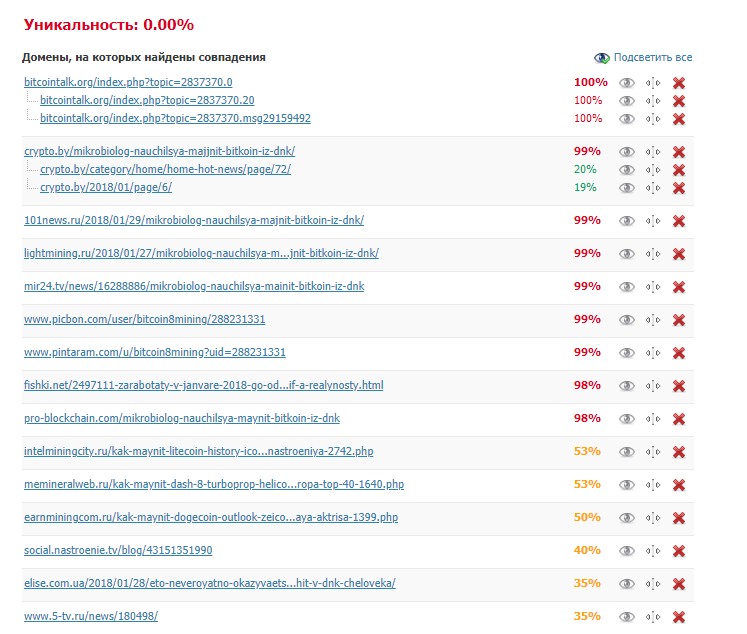Image resolution: width=747 pixels, height=634 pixels.
Task: Open the mir24.tv/news/16288886 link
Action: click(x=194, y=286)
